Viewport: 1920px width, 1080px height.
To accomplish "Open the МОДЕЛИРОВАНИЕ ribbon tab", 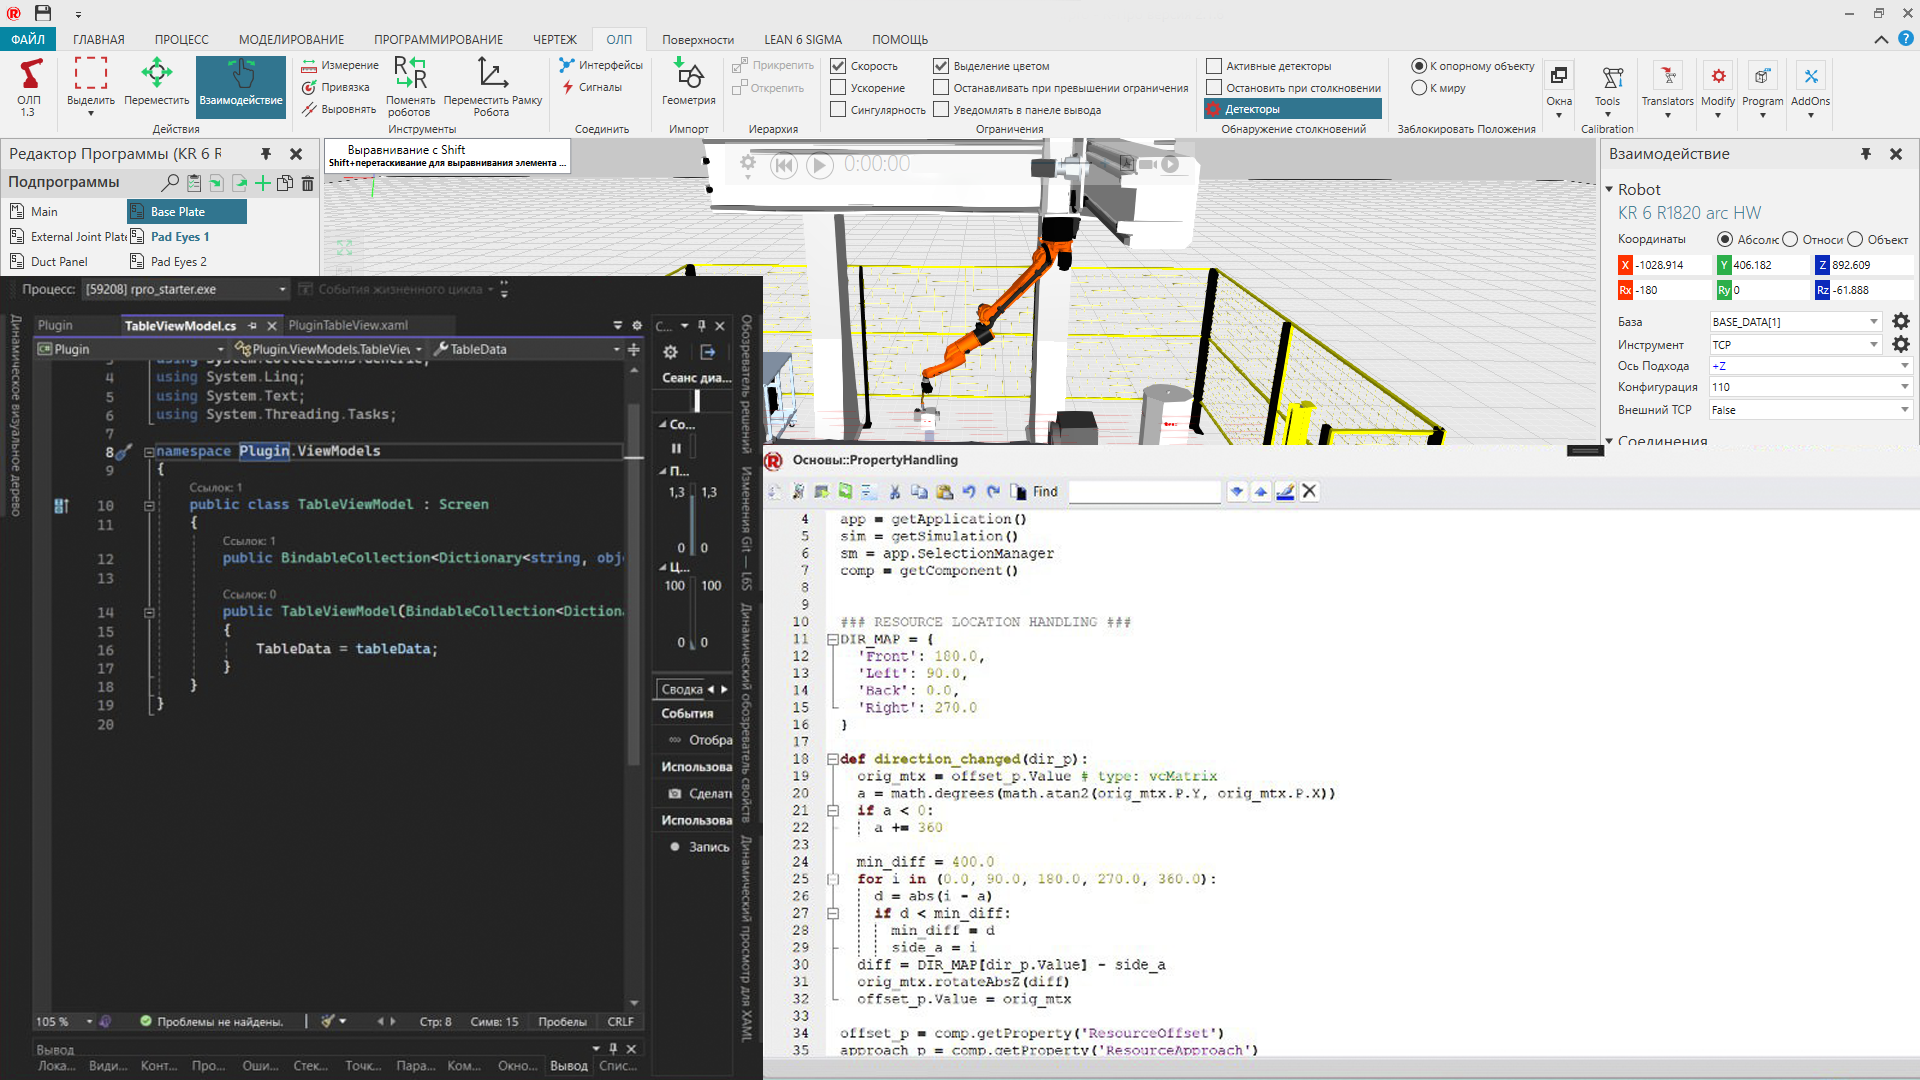I will tap(291, 40).
